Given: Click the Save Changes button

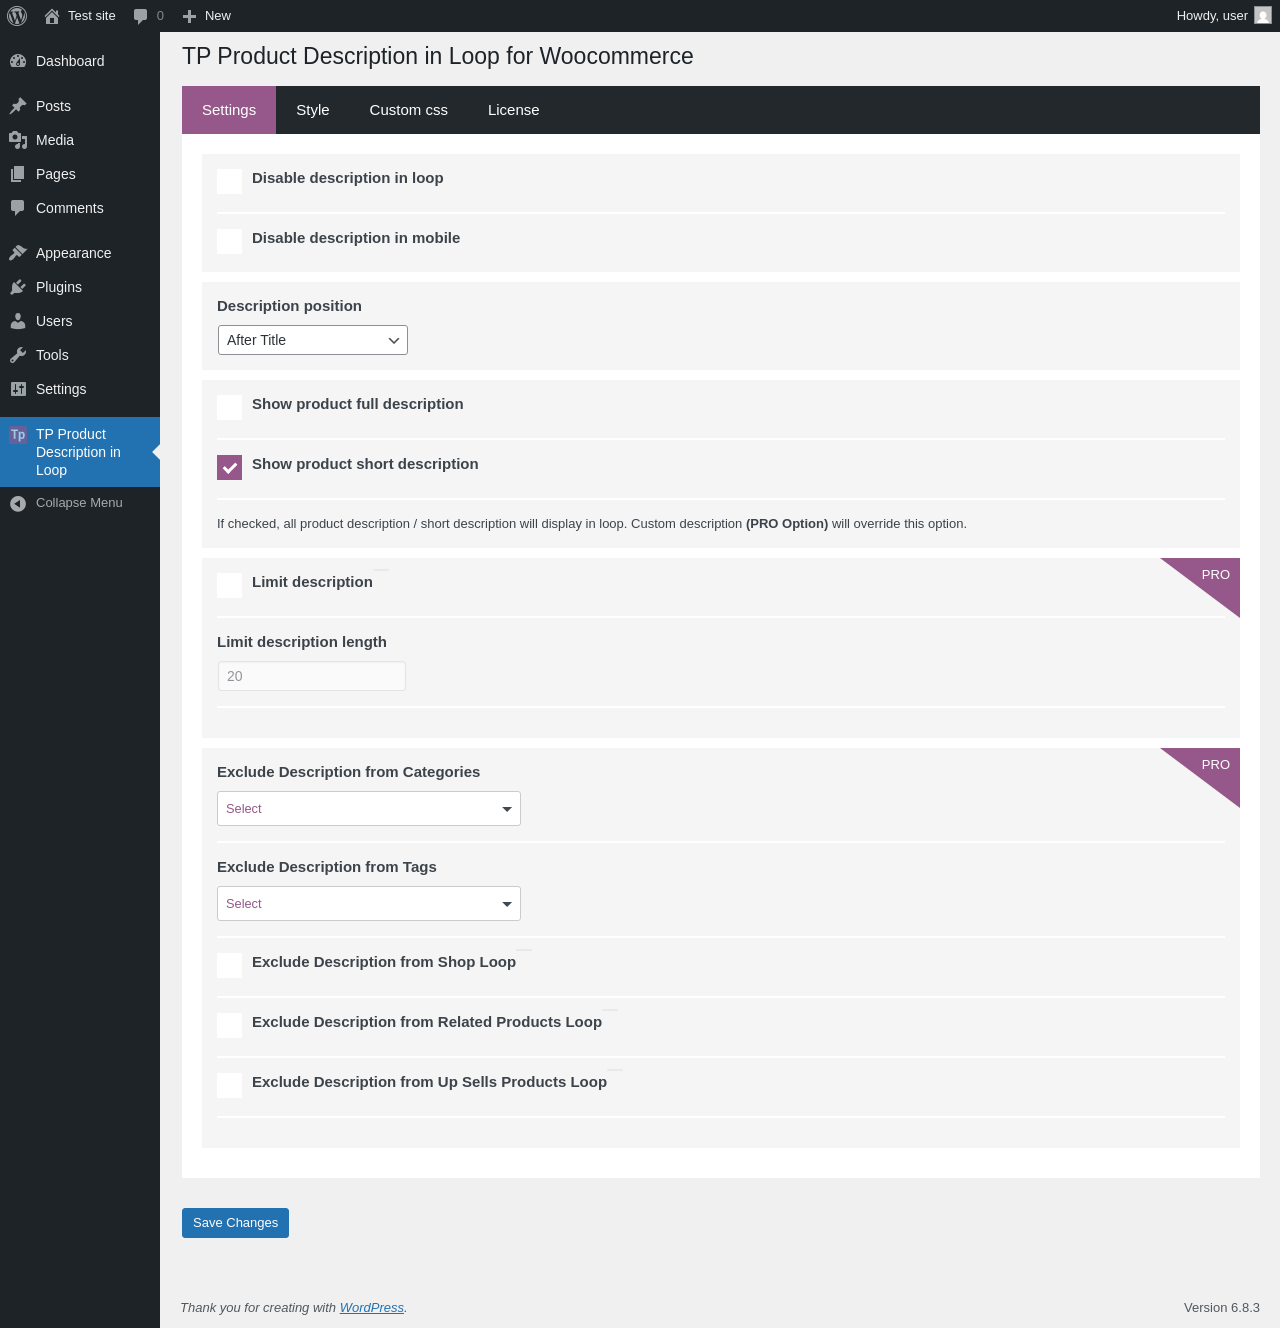Looking at the screenshot, I should click(235, 1223).
